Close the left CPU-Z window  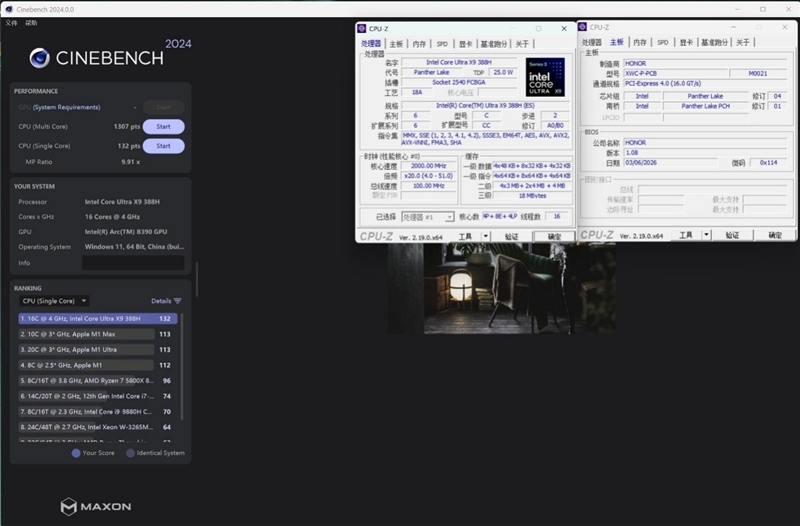(x=564, y=29)
